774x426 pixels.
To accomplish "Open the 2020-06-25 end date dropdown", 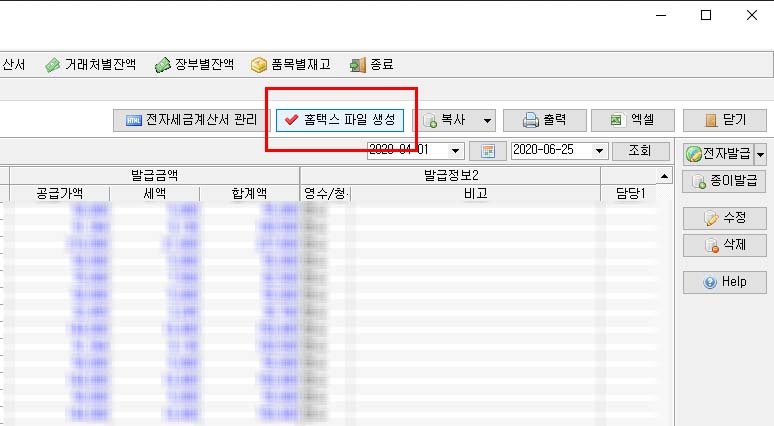I will coord(600,151).
